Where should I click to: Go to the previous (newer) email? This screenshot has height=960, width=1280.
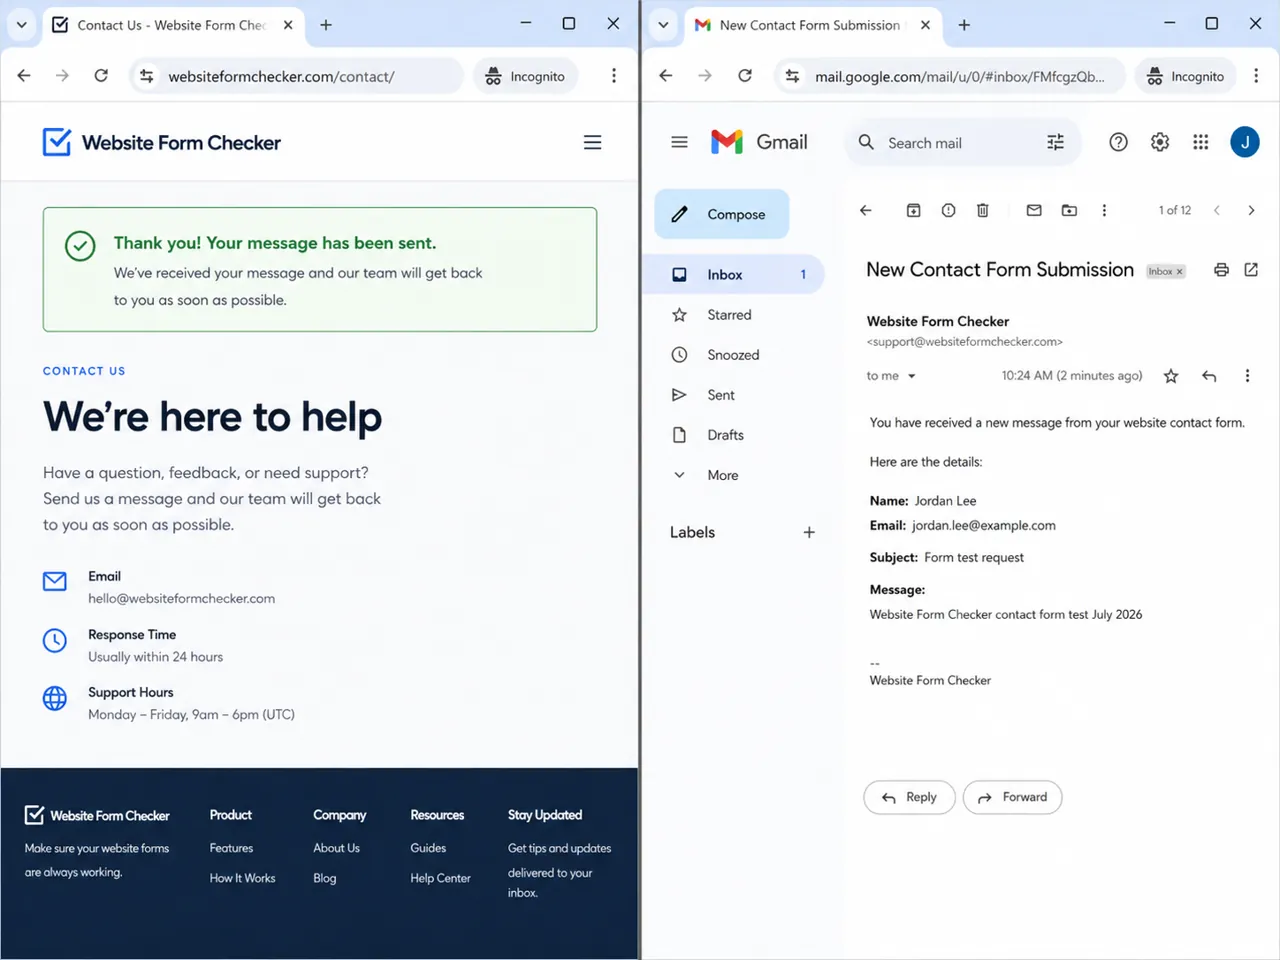pos(1217,210)
